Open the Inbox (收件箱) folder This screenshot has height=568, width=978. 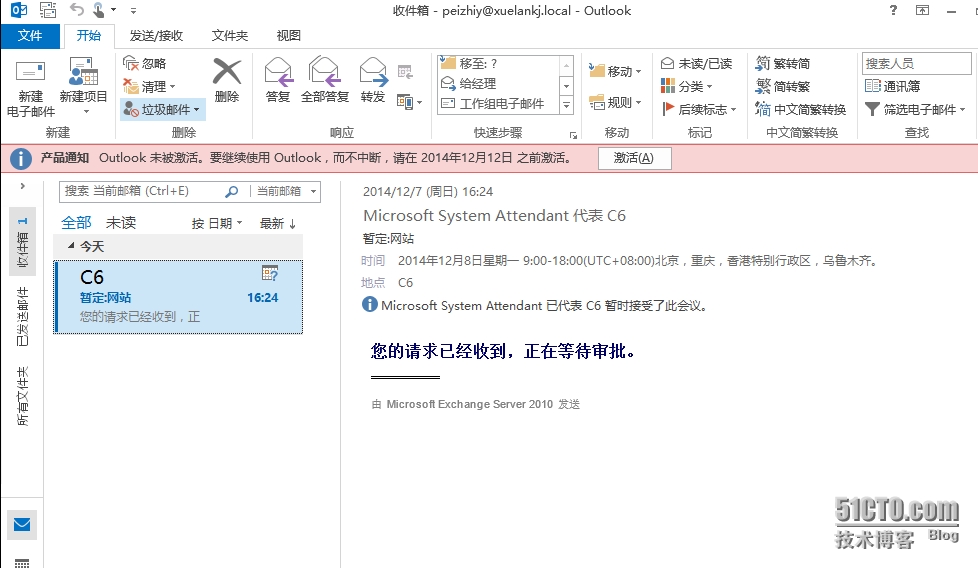[22, 243]
